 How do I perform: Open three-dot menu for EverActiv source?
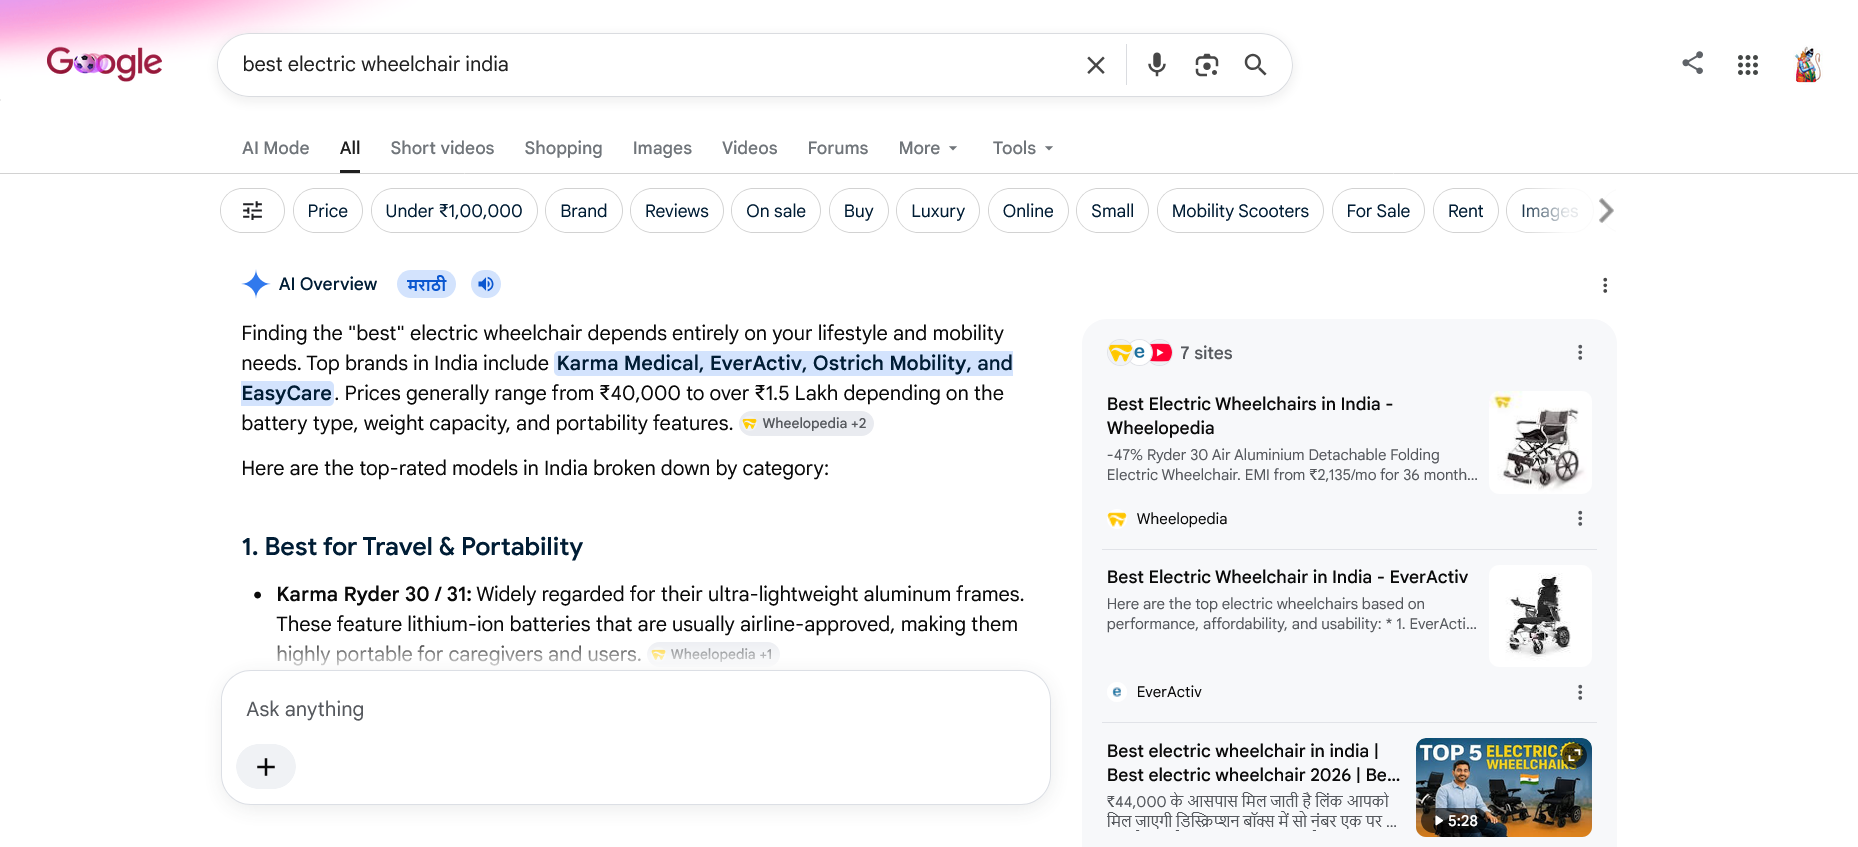point(1580,692)
